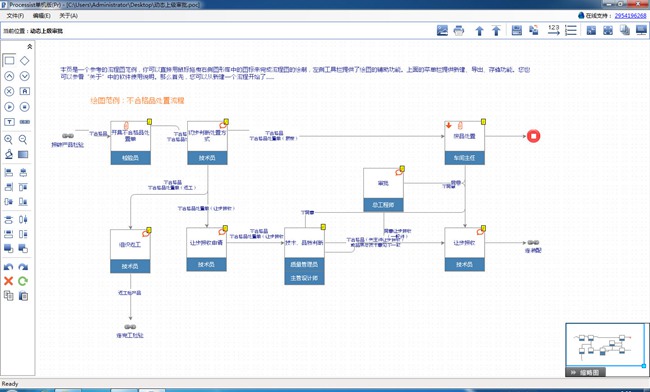
Task: Click the Ready status bar text
Action: click(x=10, y=384)
